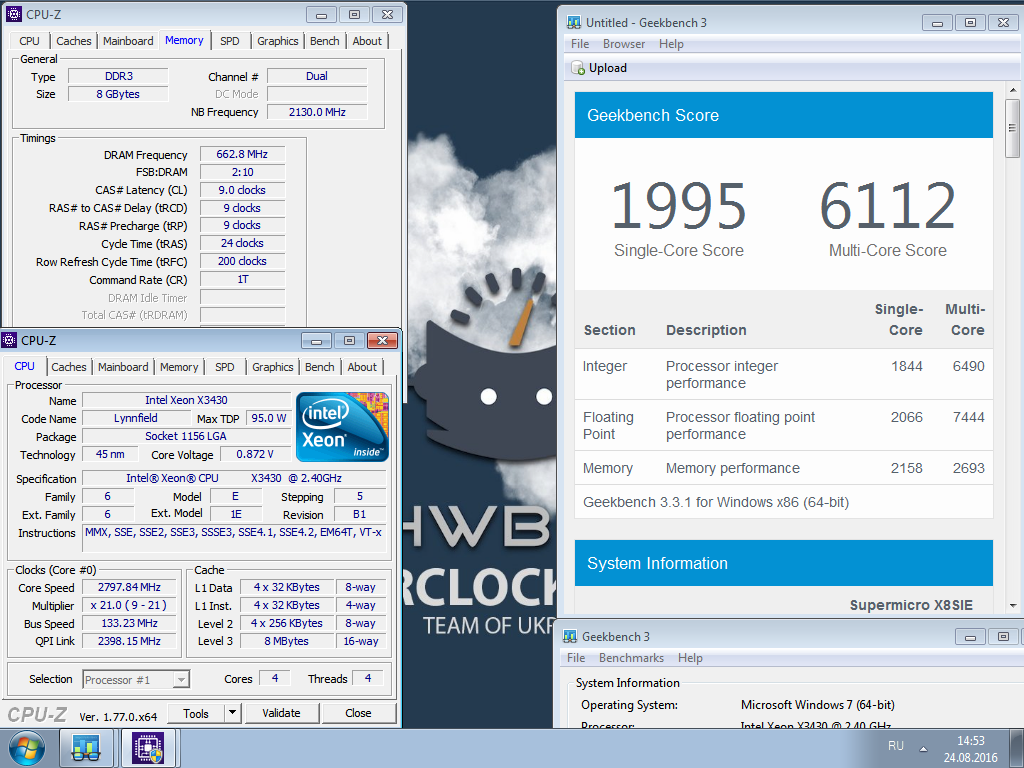Select SPD tab in upper CPU-Z window
Image resolution: width=1024 pixels, height=768 pixels.
pos(230,40)
